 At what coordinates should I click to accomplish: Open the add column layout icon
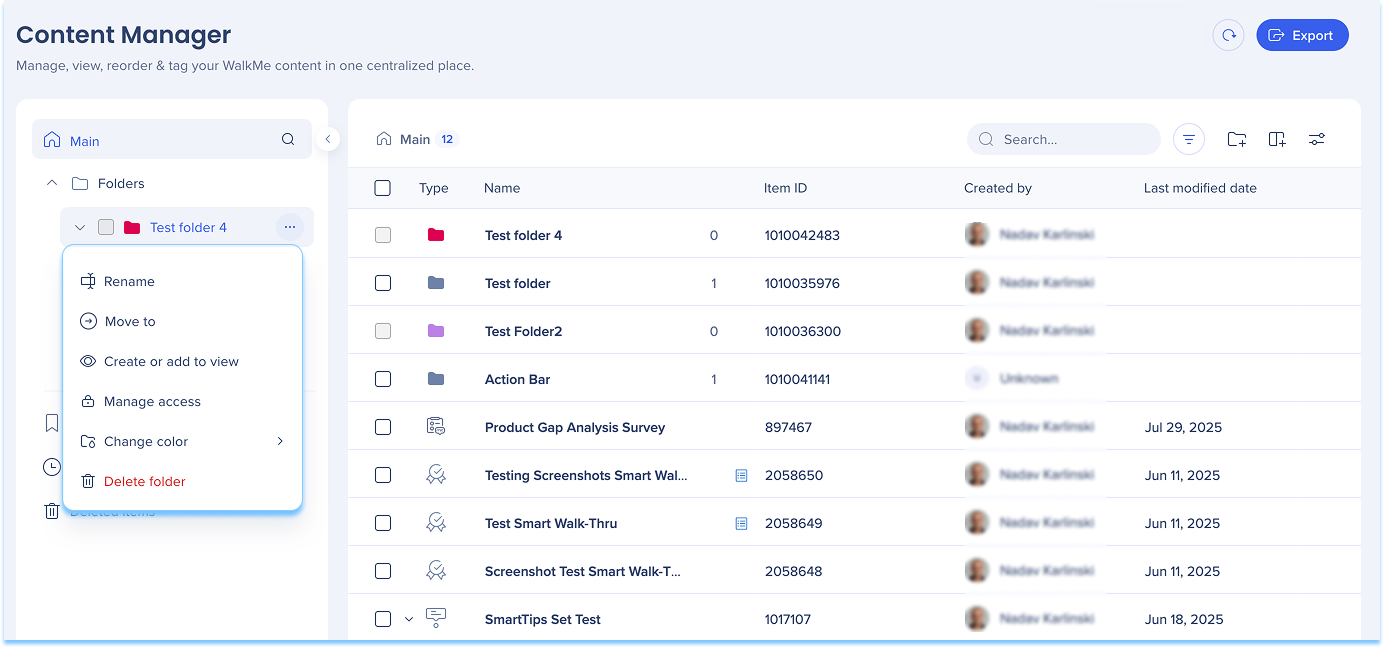[1277, 140]
